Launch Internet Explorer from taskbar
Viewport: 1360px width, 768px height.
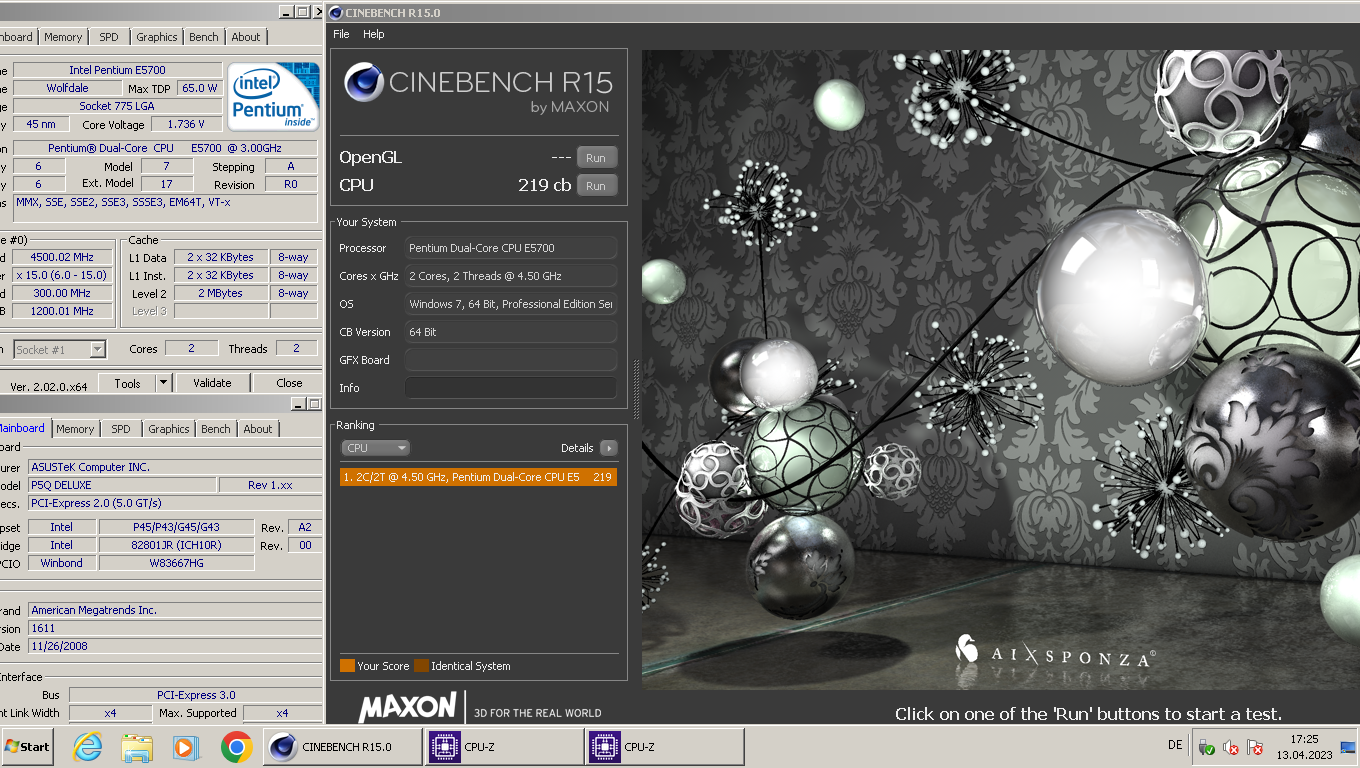(88, 747)
